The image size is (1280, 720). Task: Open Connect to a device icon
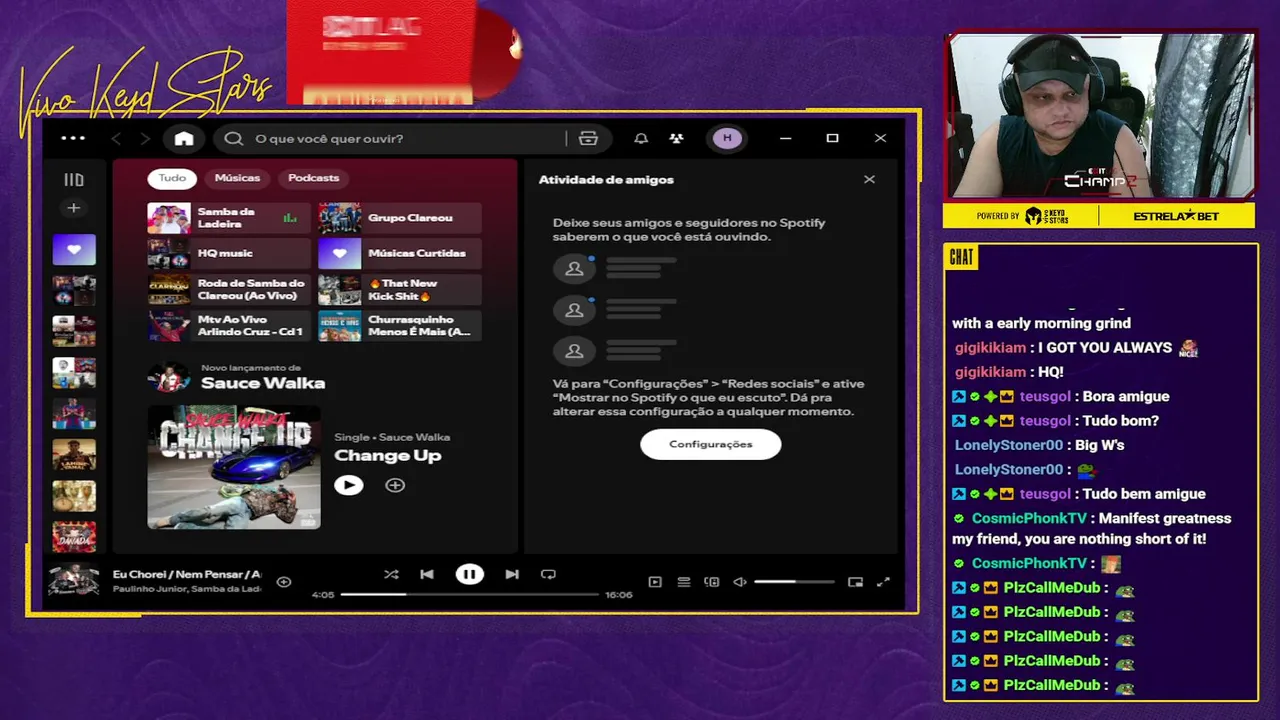click(x=712, y=582)
